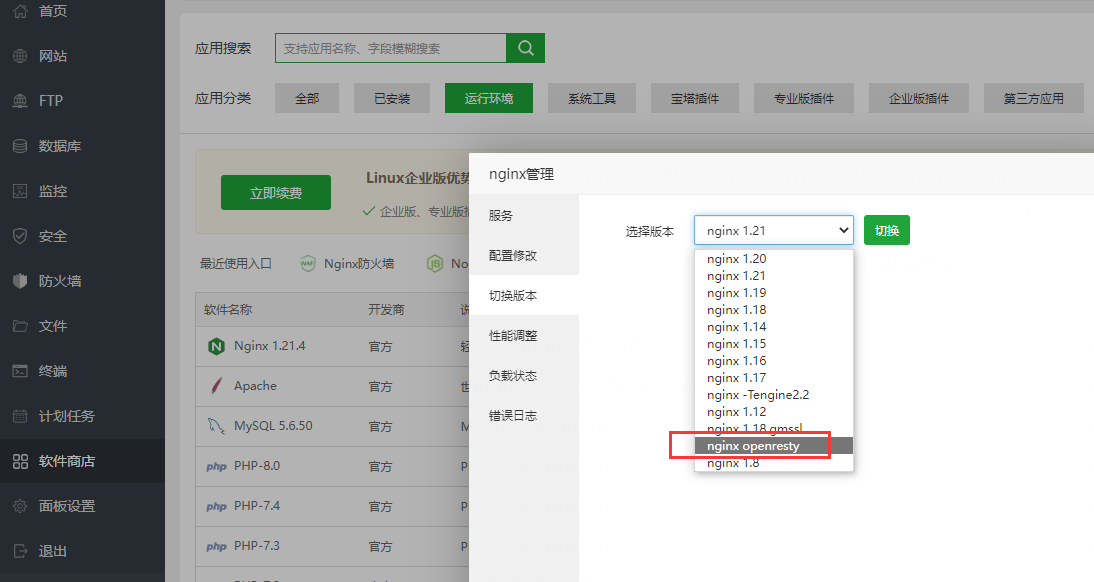
Task: Click the FTP globe icon in sidebar
Action: click(20, 100)
